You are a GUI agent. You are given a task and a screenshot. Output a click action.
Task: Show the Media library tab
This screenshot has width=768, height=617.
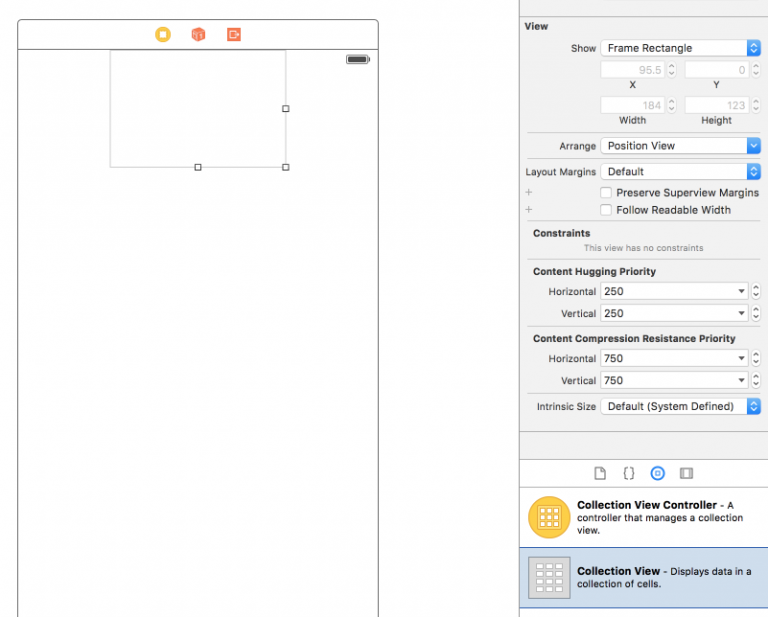tap(686, 473)
